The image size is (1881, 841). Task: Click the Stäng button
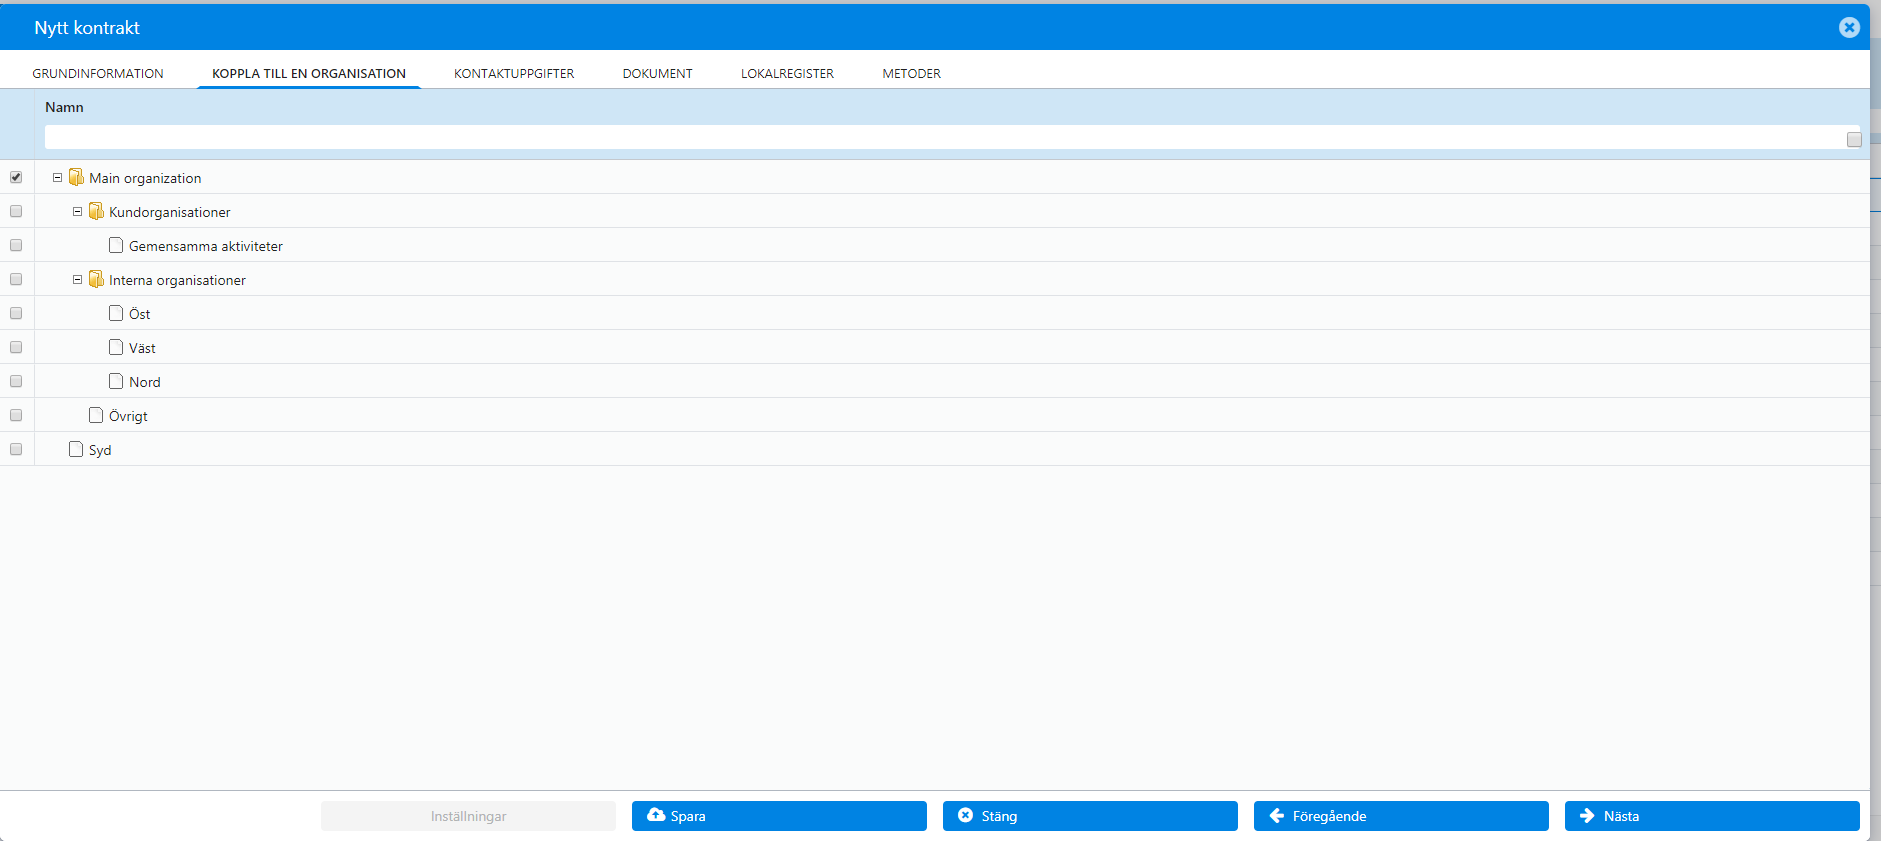1090,816
